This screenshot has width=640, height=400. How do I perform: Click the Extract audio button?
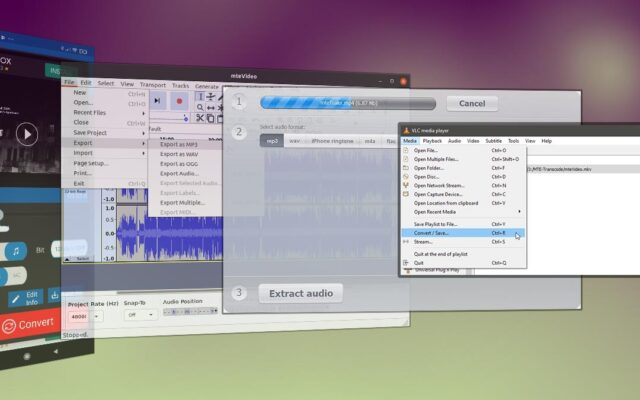click(x=301, y=293)
